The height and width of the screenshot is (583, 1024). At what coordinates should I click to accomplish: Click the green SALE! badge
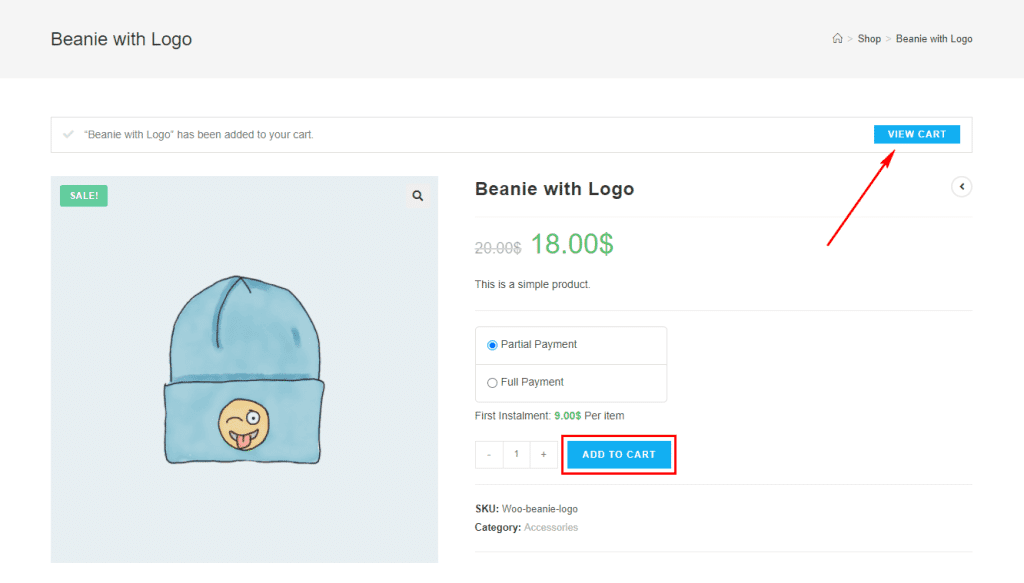click(84, 196)
